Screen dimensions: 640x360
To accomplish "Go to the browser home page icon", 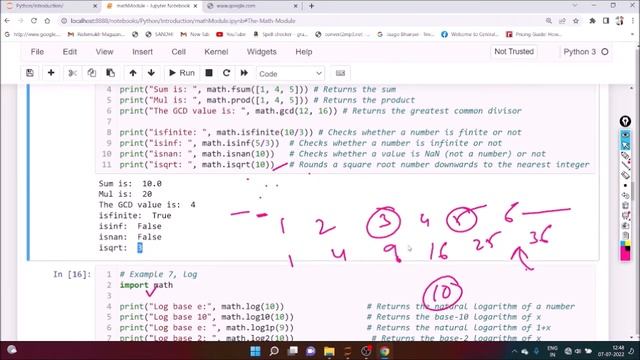I will coord(47,20).
